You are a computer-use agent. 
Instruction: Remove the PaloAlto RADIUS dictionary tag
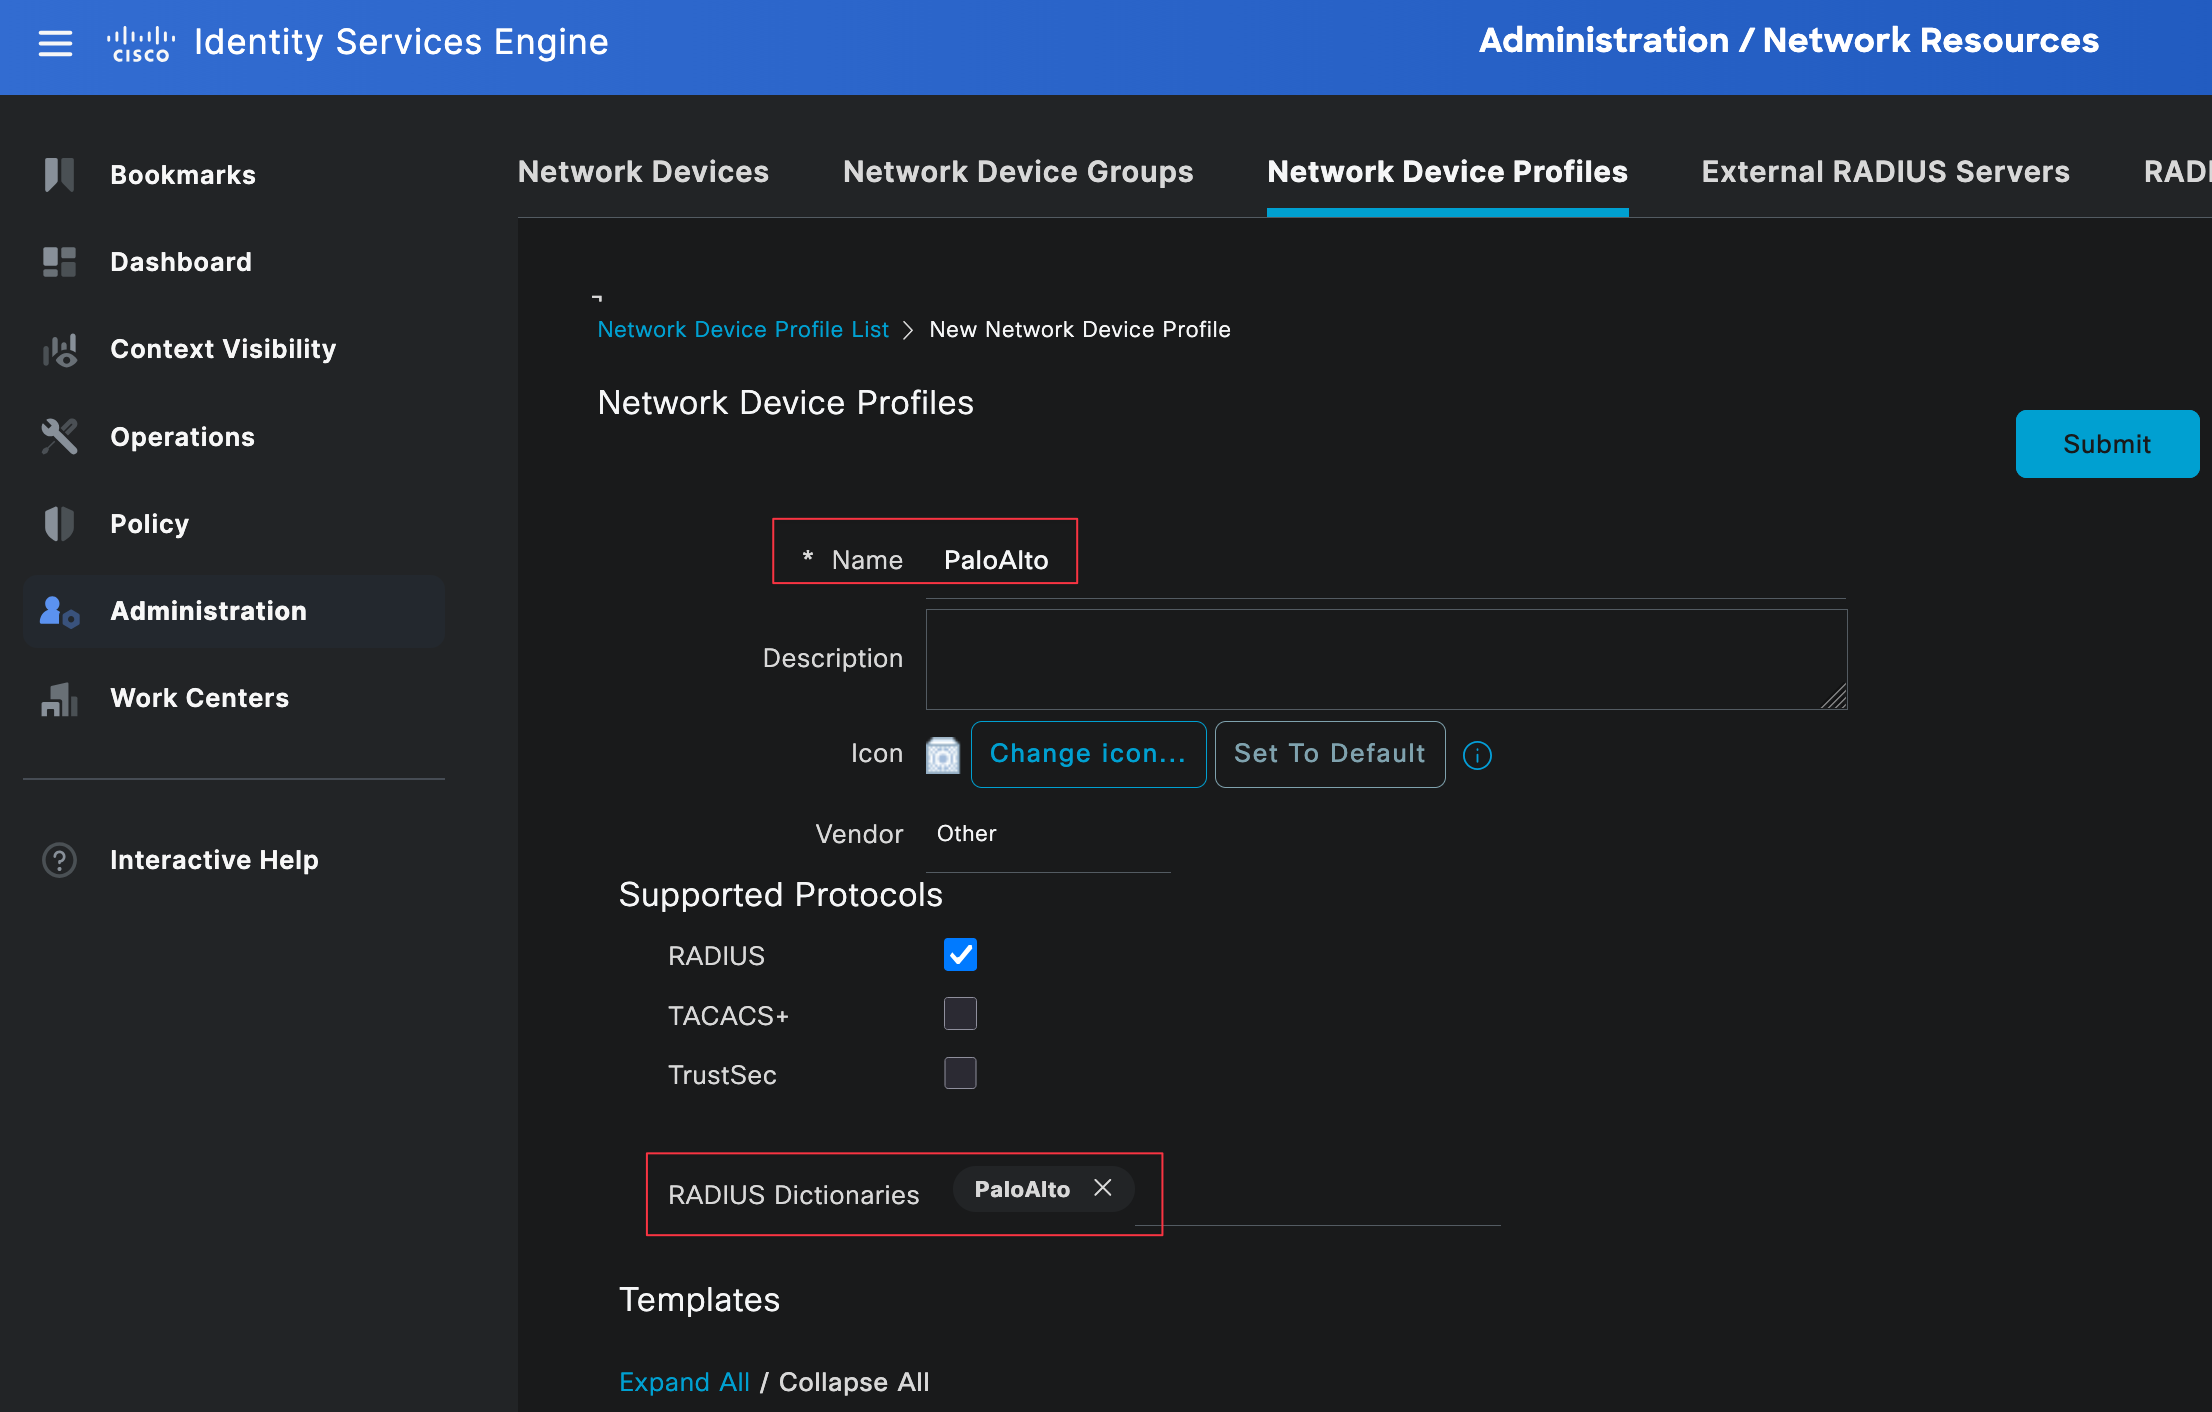1103,1188
